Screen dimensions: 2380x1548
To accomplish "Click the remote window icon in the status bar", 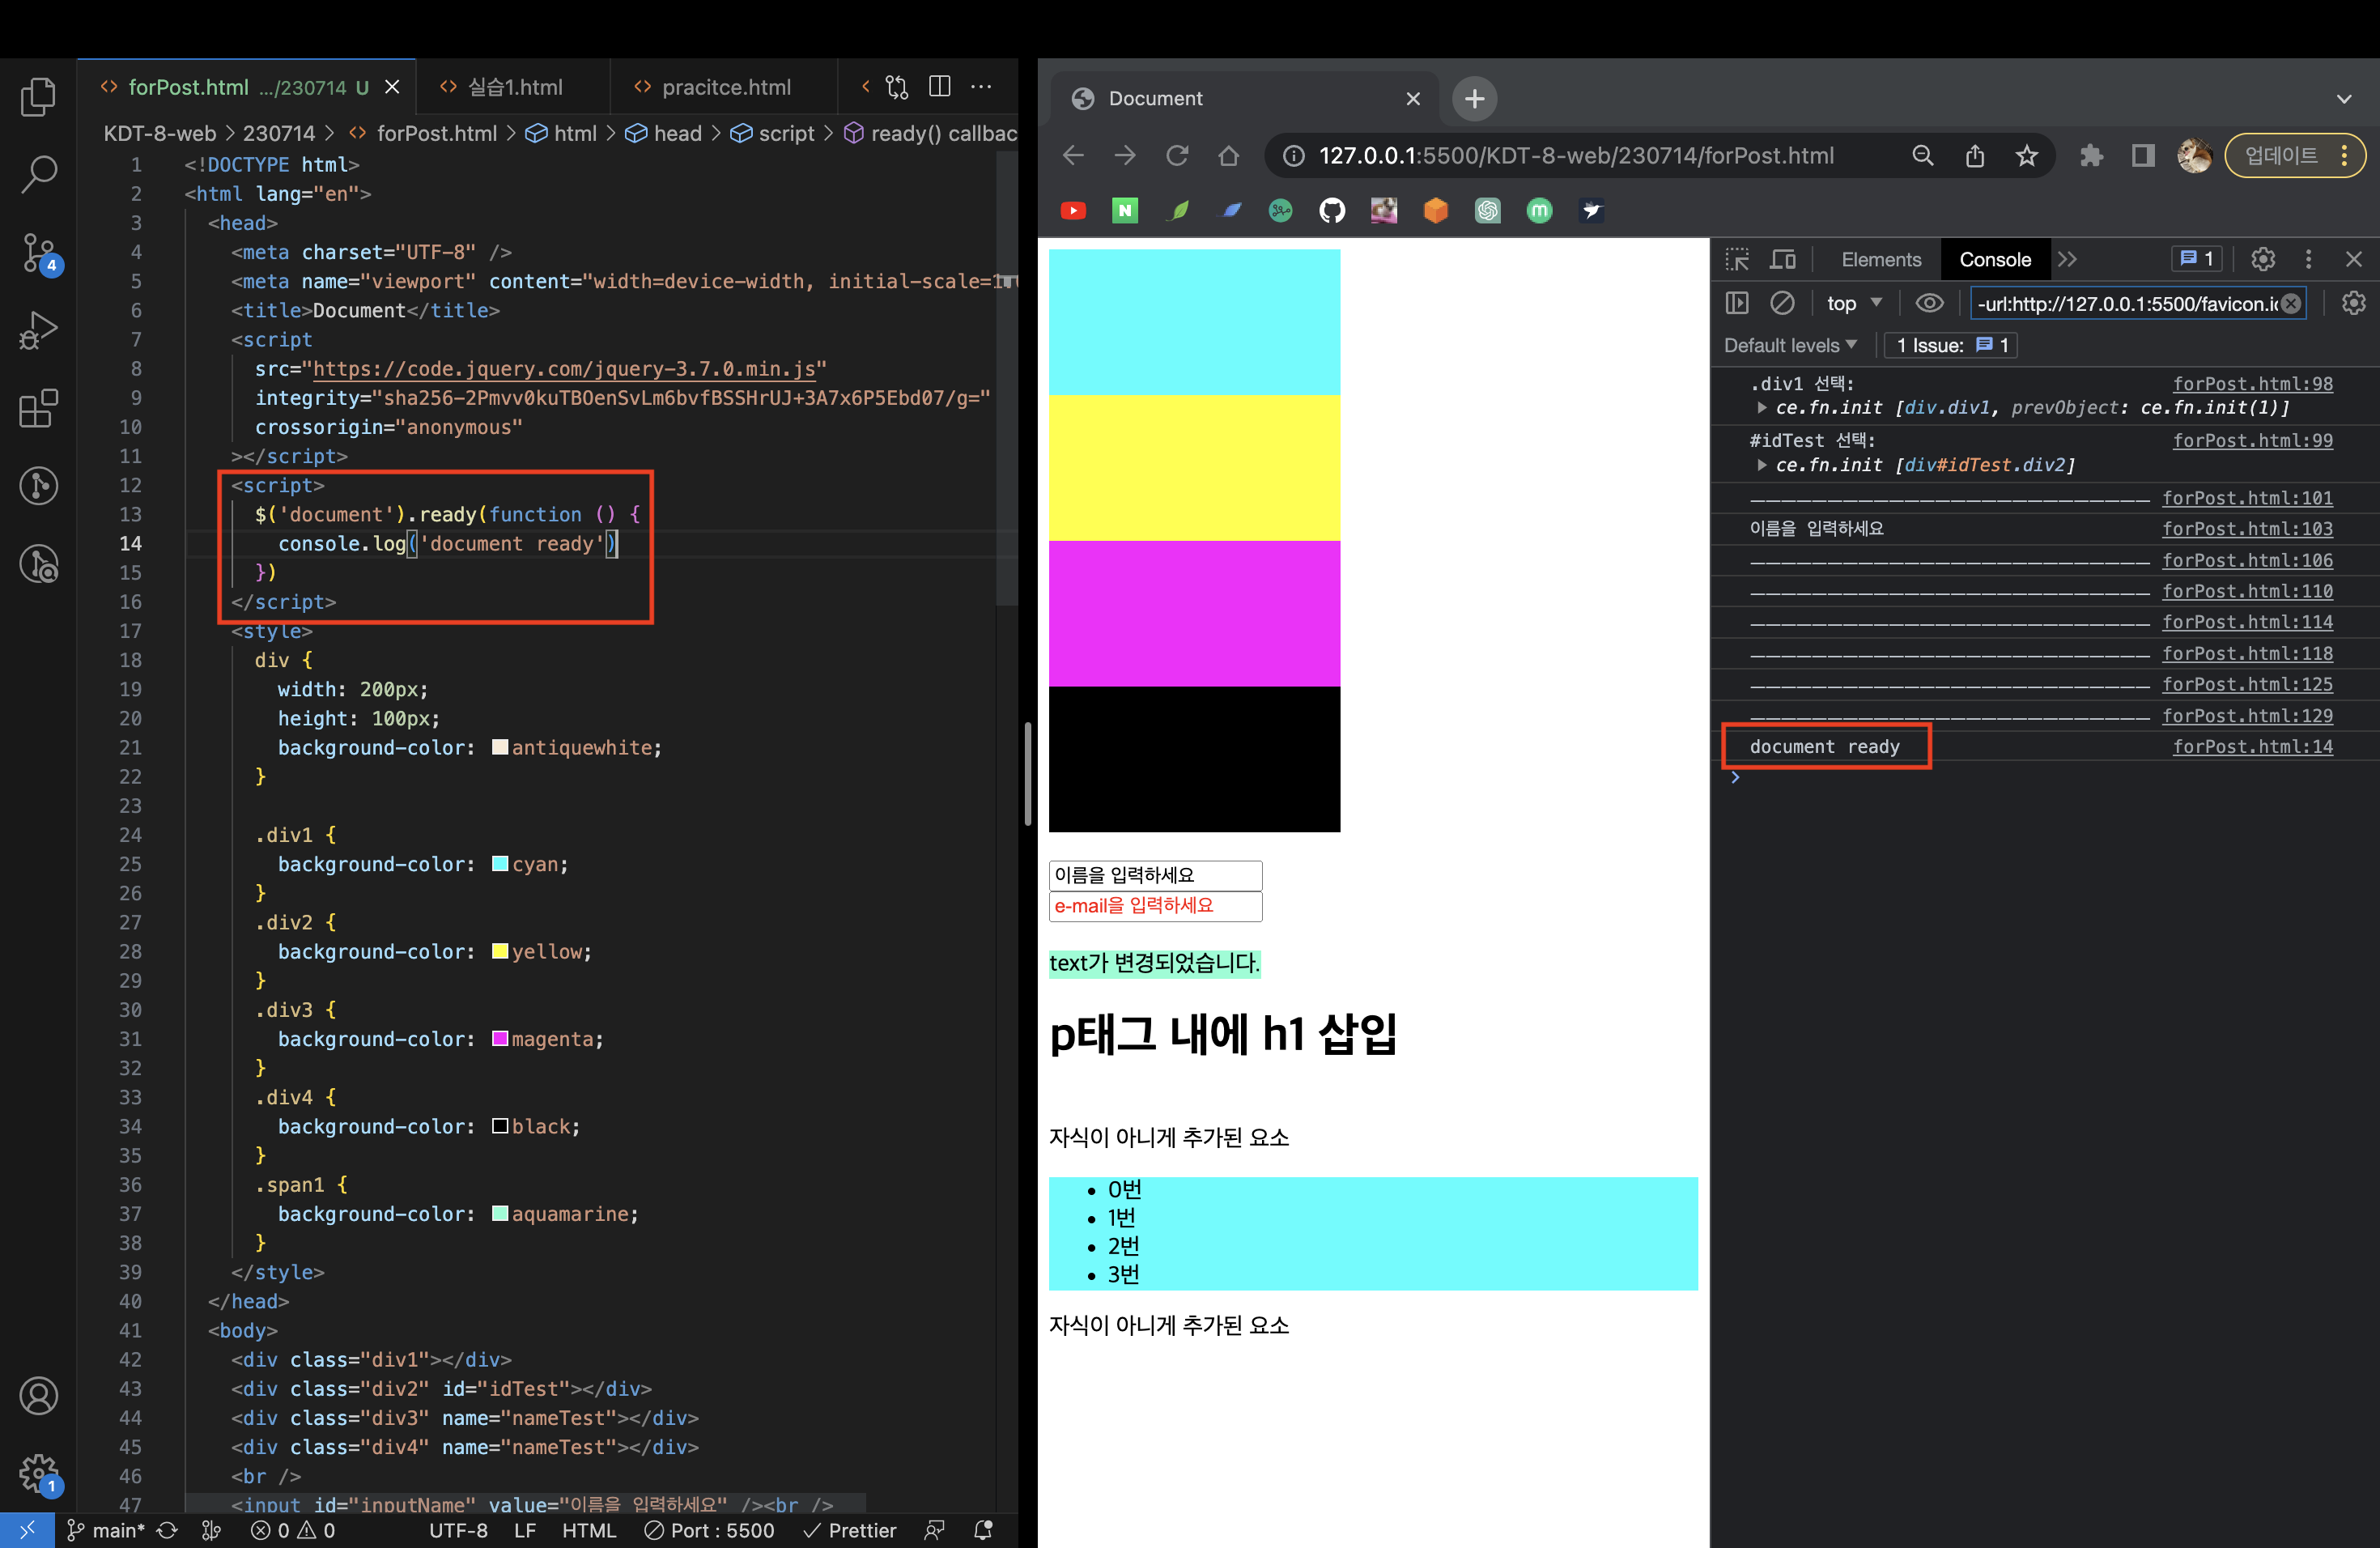I will tap(27, 1530).
